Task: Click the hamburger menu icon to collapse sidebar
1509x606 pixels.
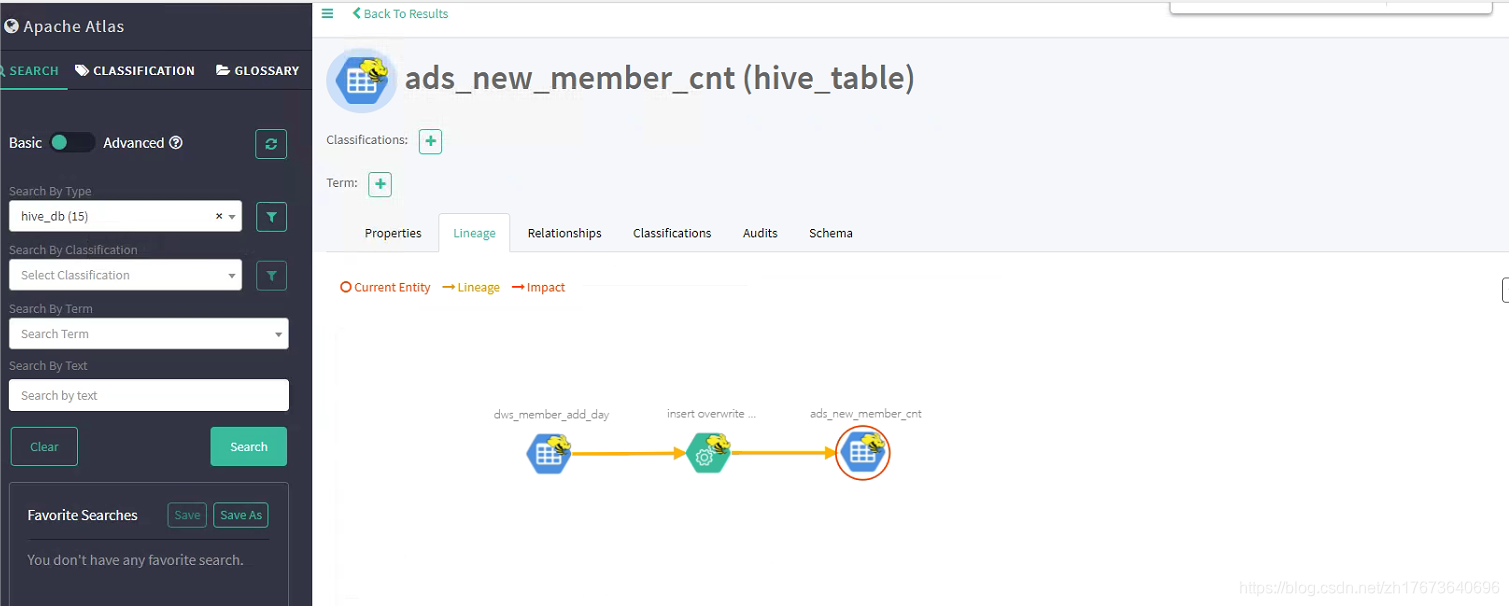Action: click(x=327, y=14)
